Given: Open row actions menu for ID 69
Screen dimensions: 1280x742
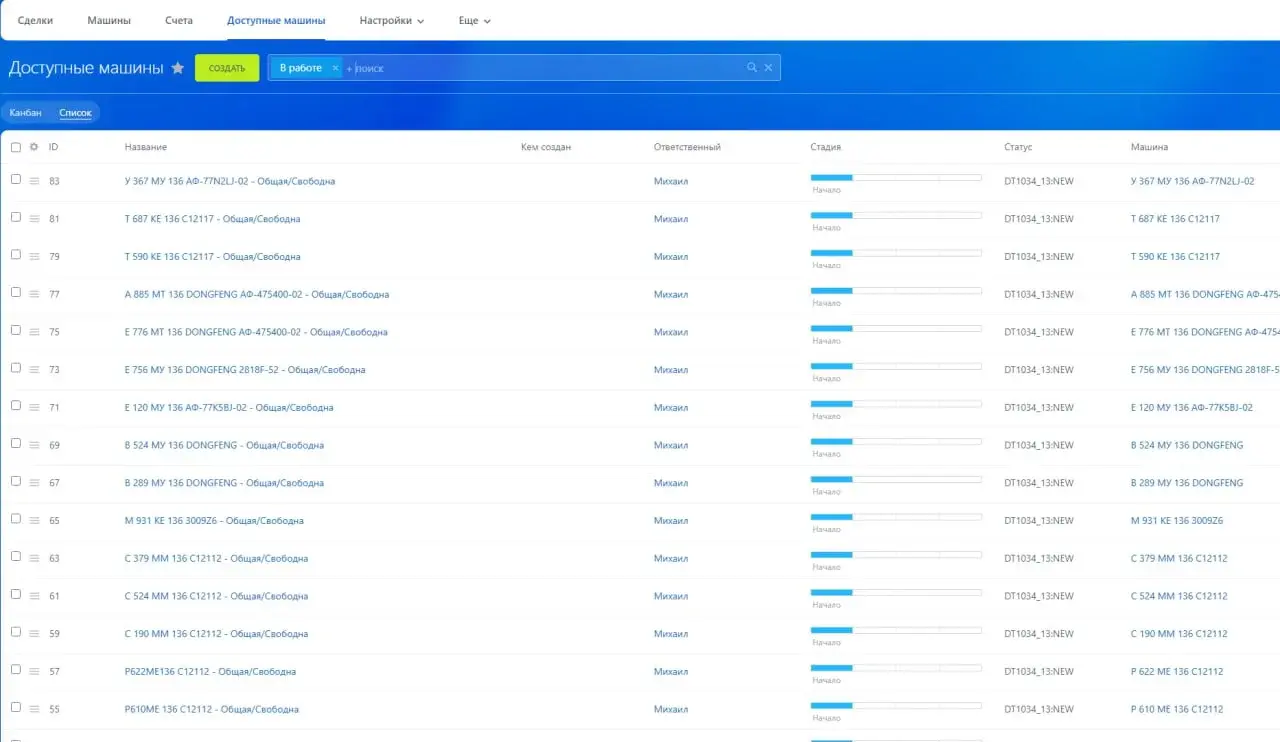Looking at the screenshot, I should (34, 445).
